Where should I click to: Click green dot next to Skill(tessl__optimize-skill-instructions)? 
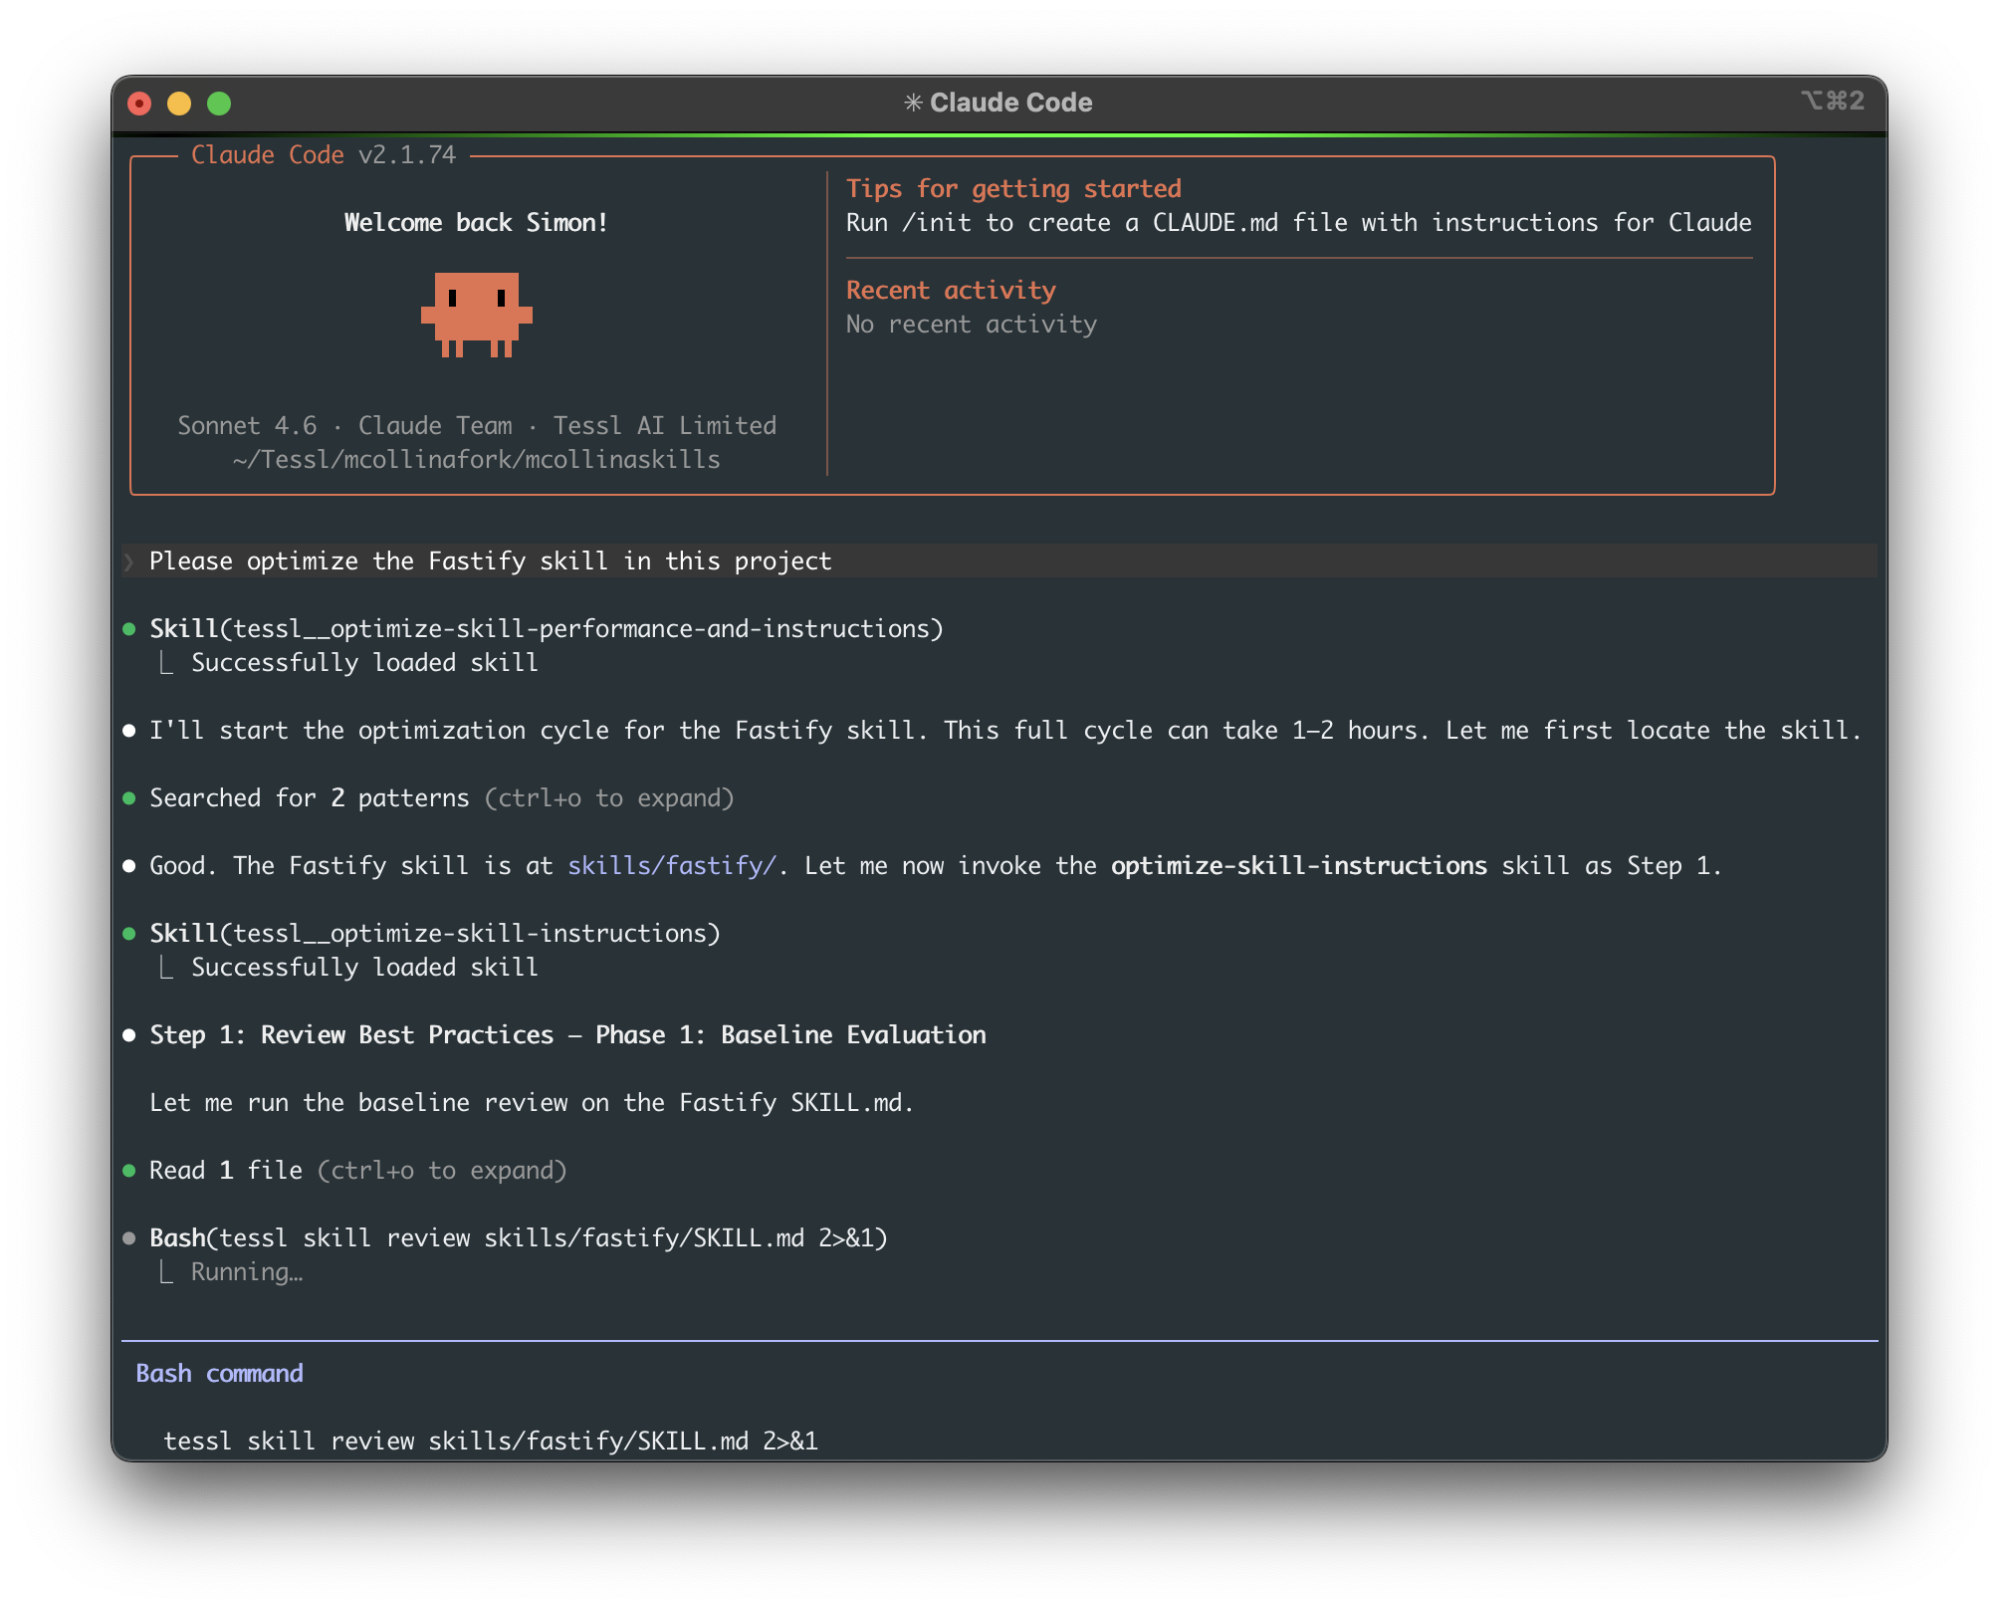(129, 933)
